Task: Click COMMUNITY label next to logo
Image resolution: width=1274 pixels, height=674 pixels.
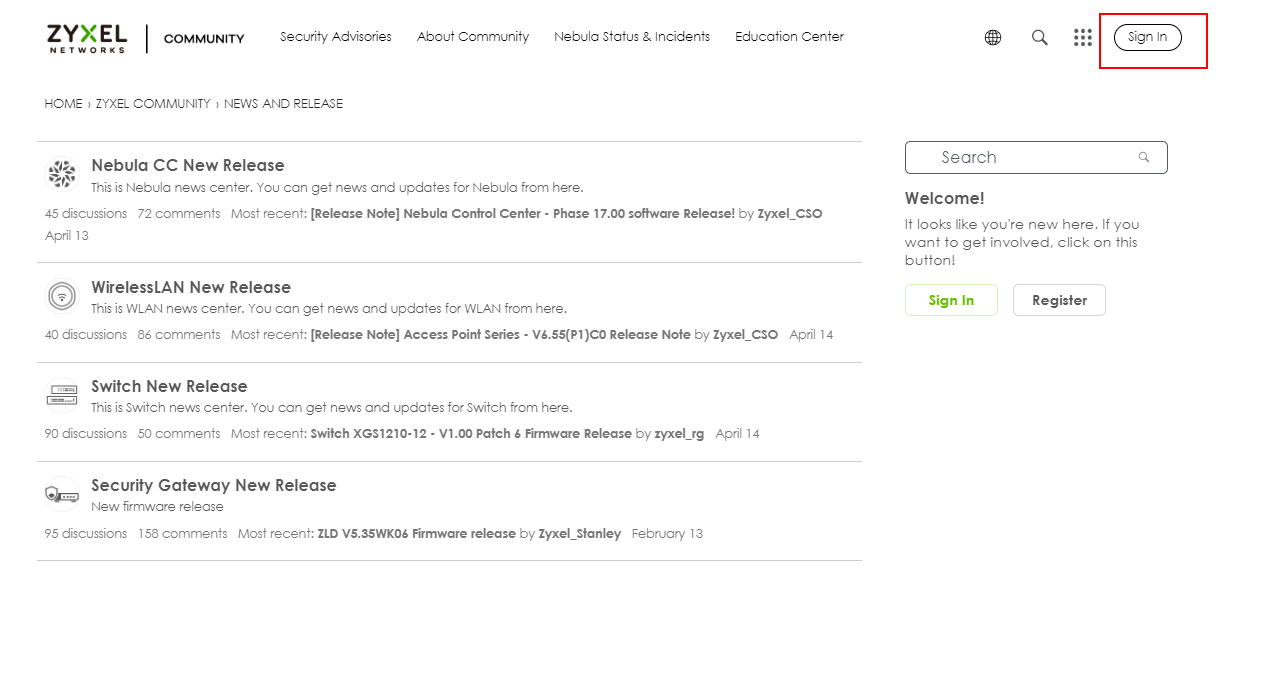Action: (x=204, y=39)
